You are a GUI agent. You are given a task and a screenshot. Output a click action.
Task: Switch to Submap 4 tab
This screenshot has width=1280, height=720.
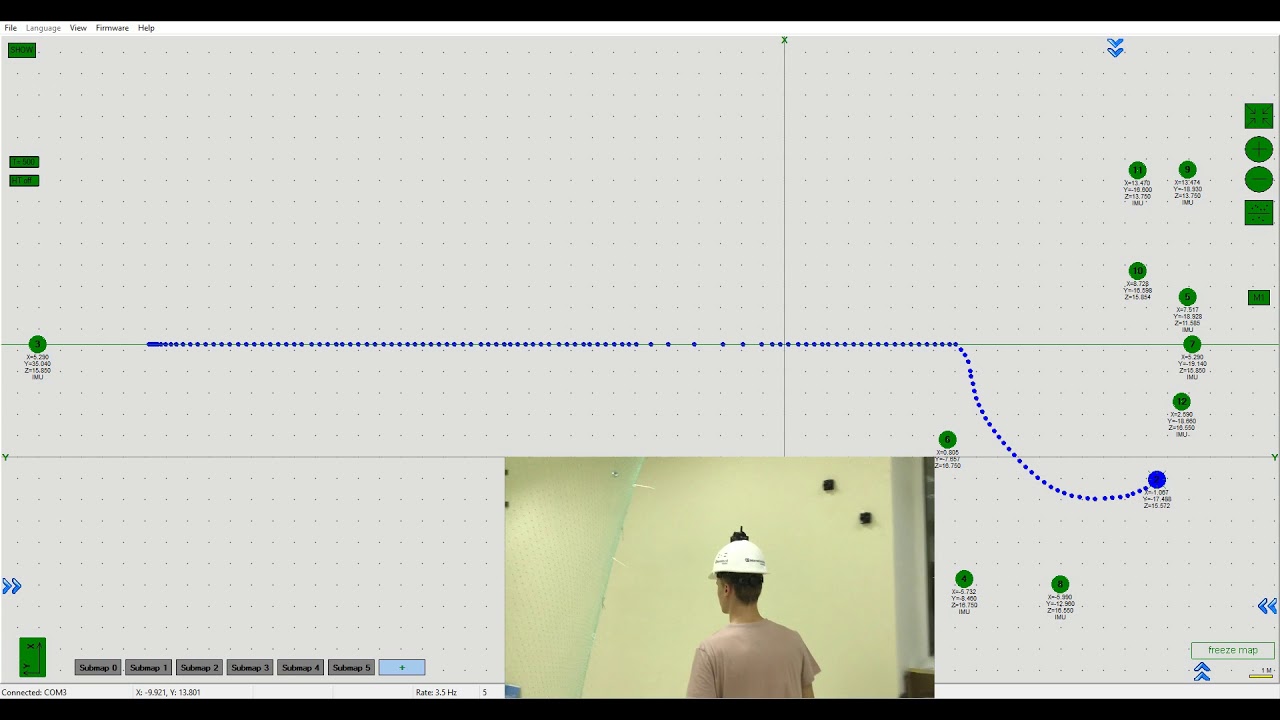300,667
